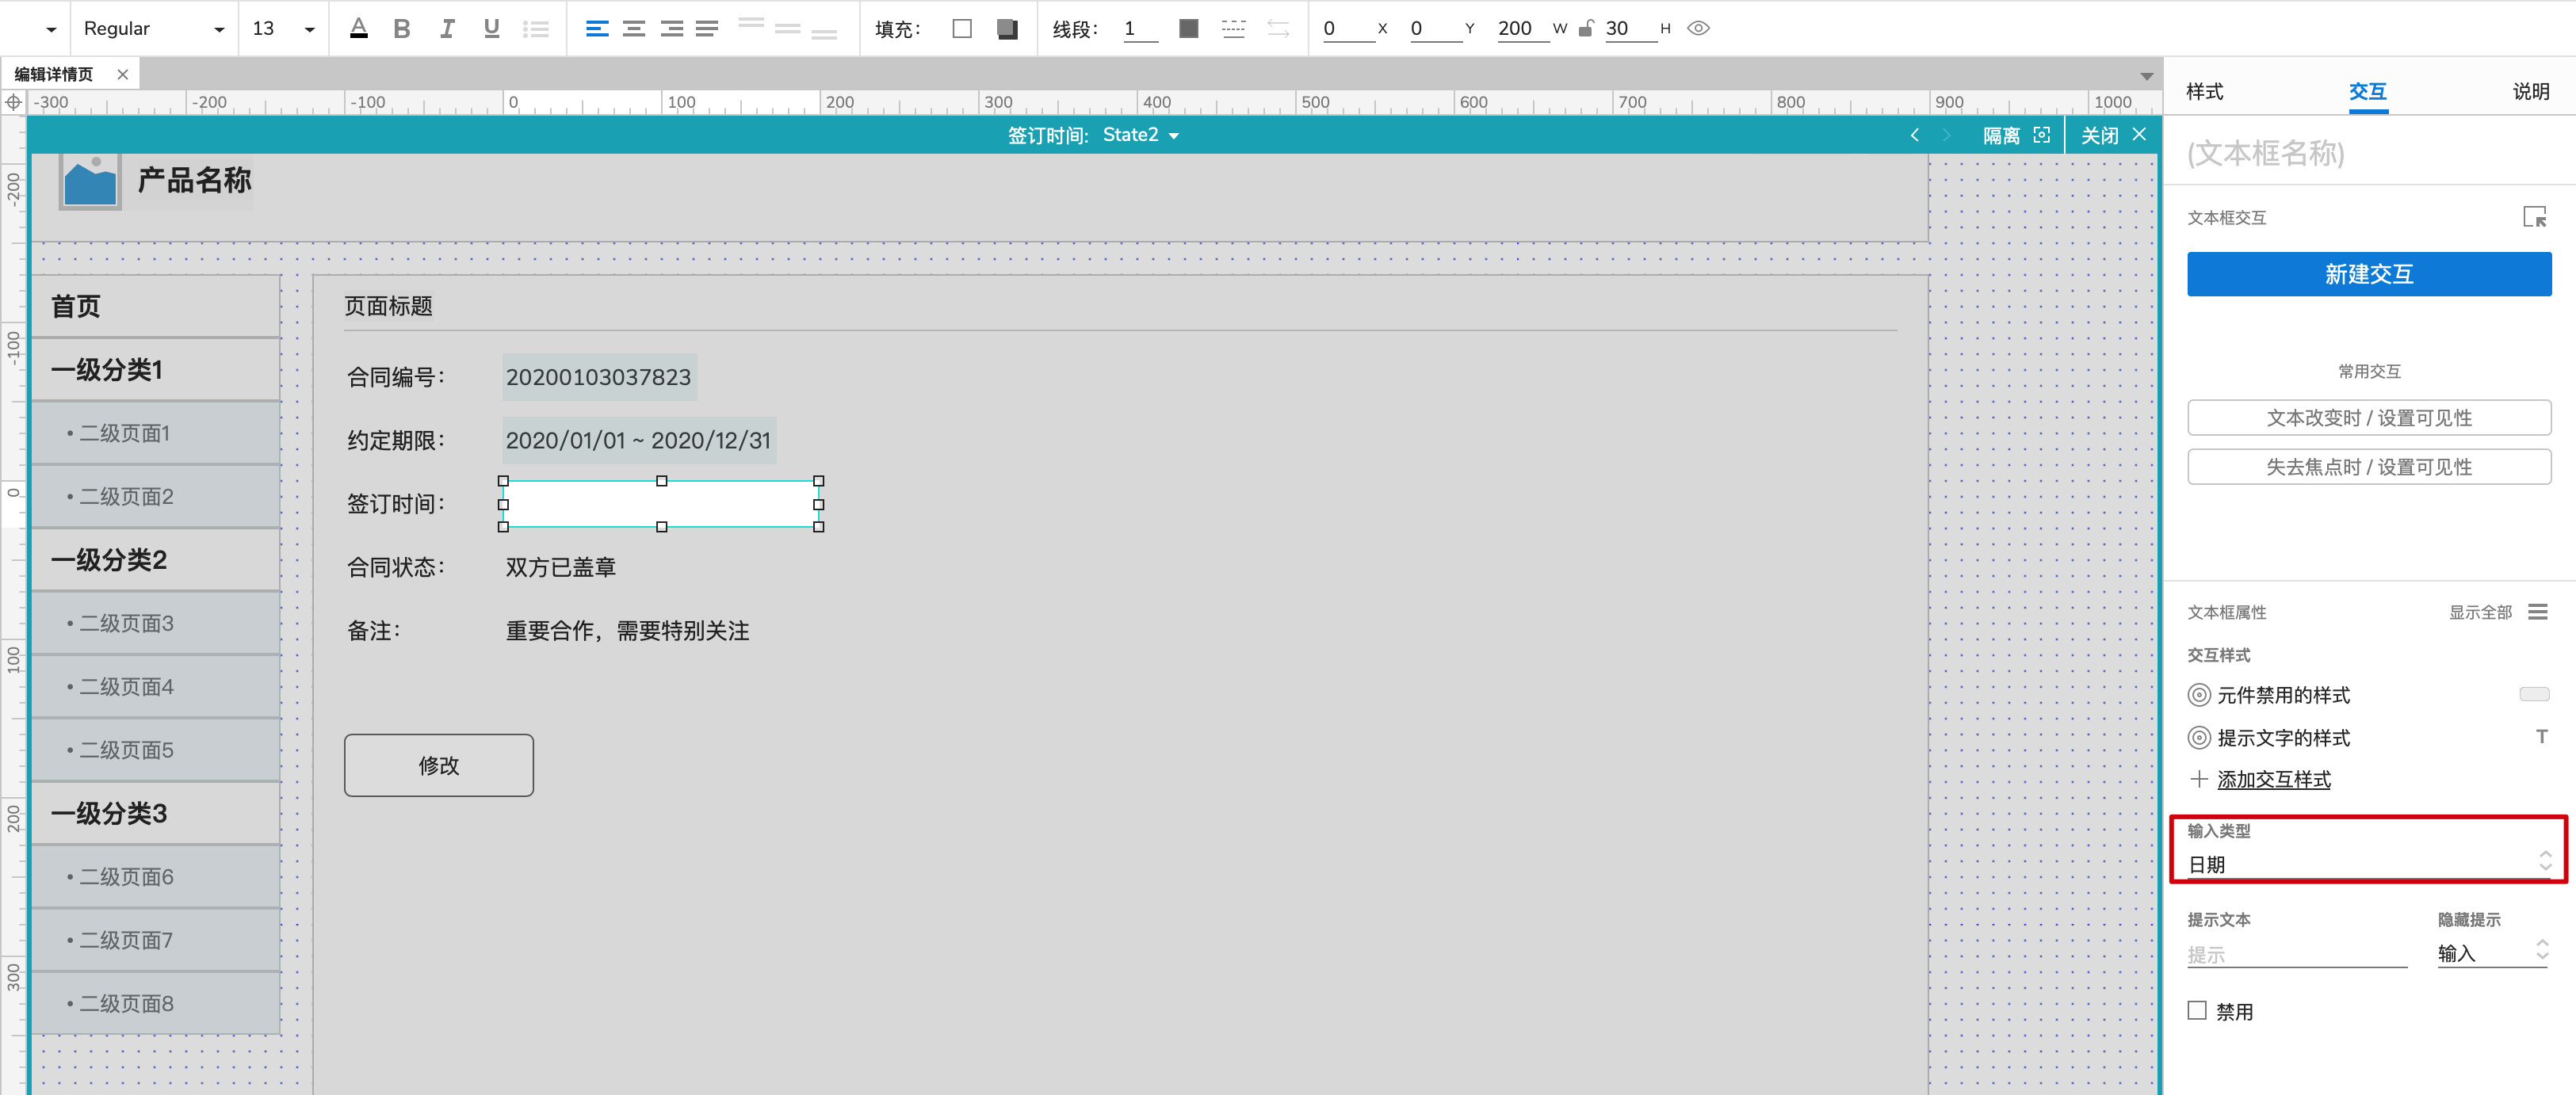Click the 新建交互 button
The width and height of the screenshot is (2576, 1095).
point(2369,274)
